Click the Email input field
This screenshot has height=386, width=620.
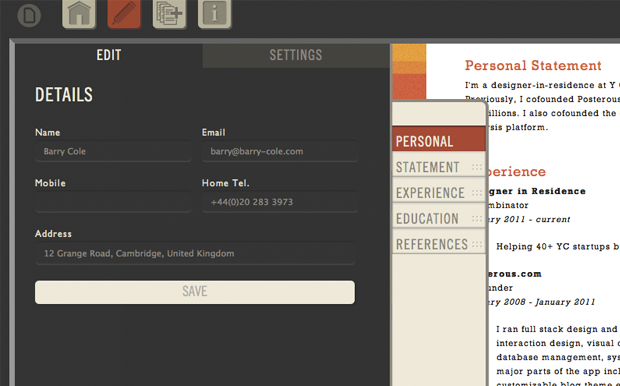pyautogui.click(x=280, y=151)
